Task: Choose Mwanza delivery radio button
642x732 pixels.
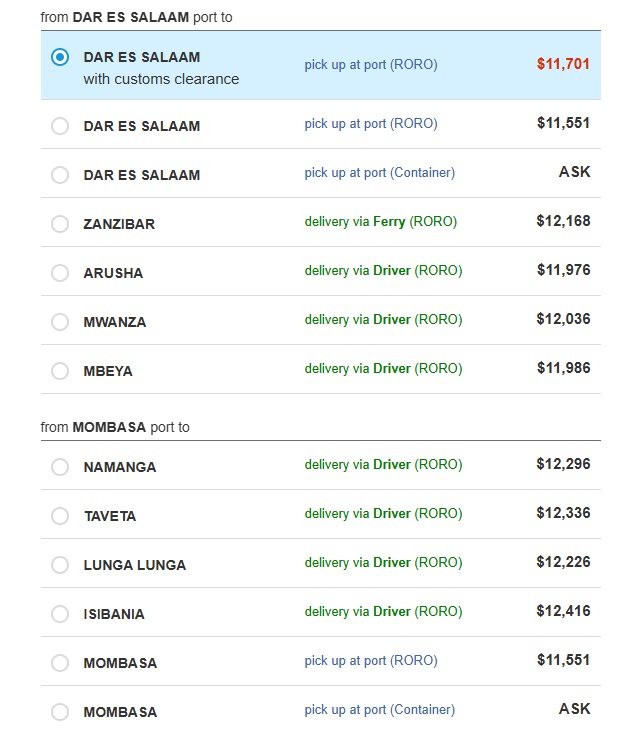Action: [x=60, y=322]
